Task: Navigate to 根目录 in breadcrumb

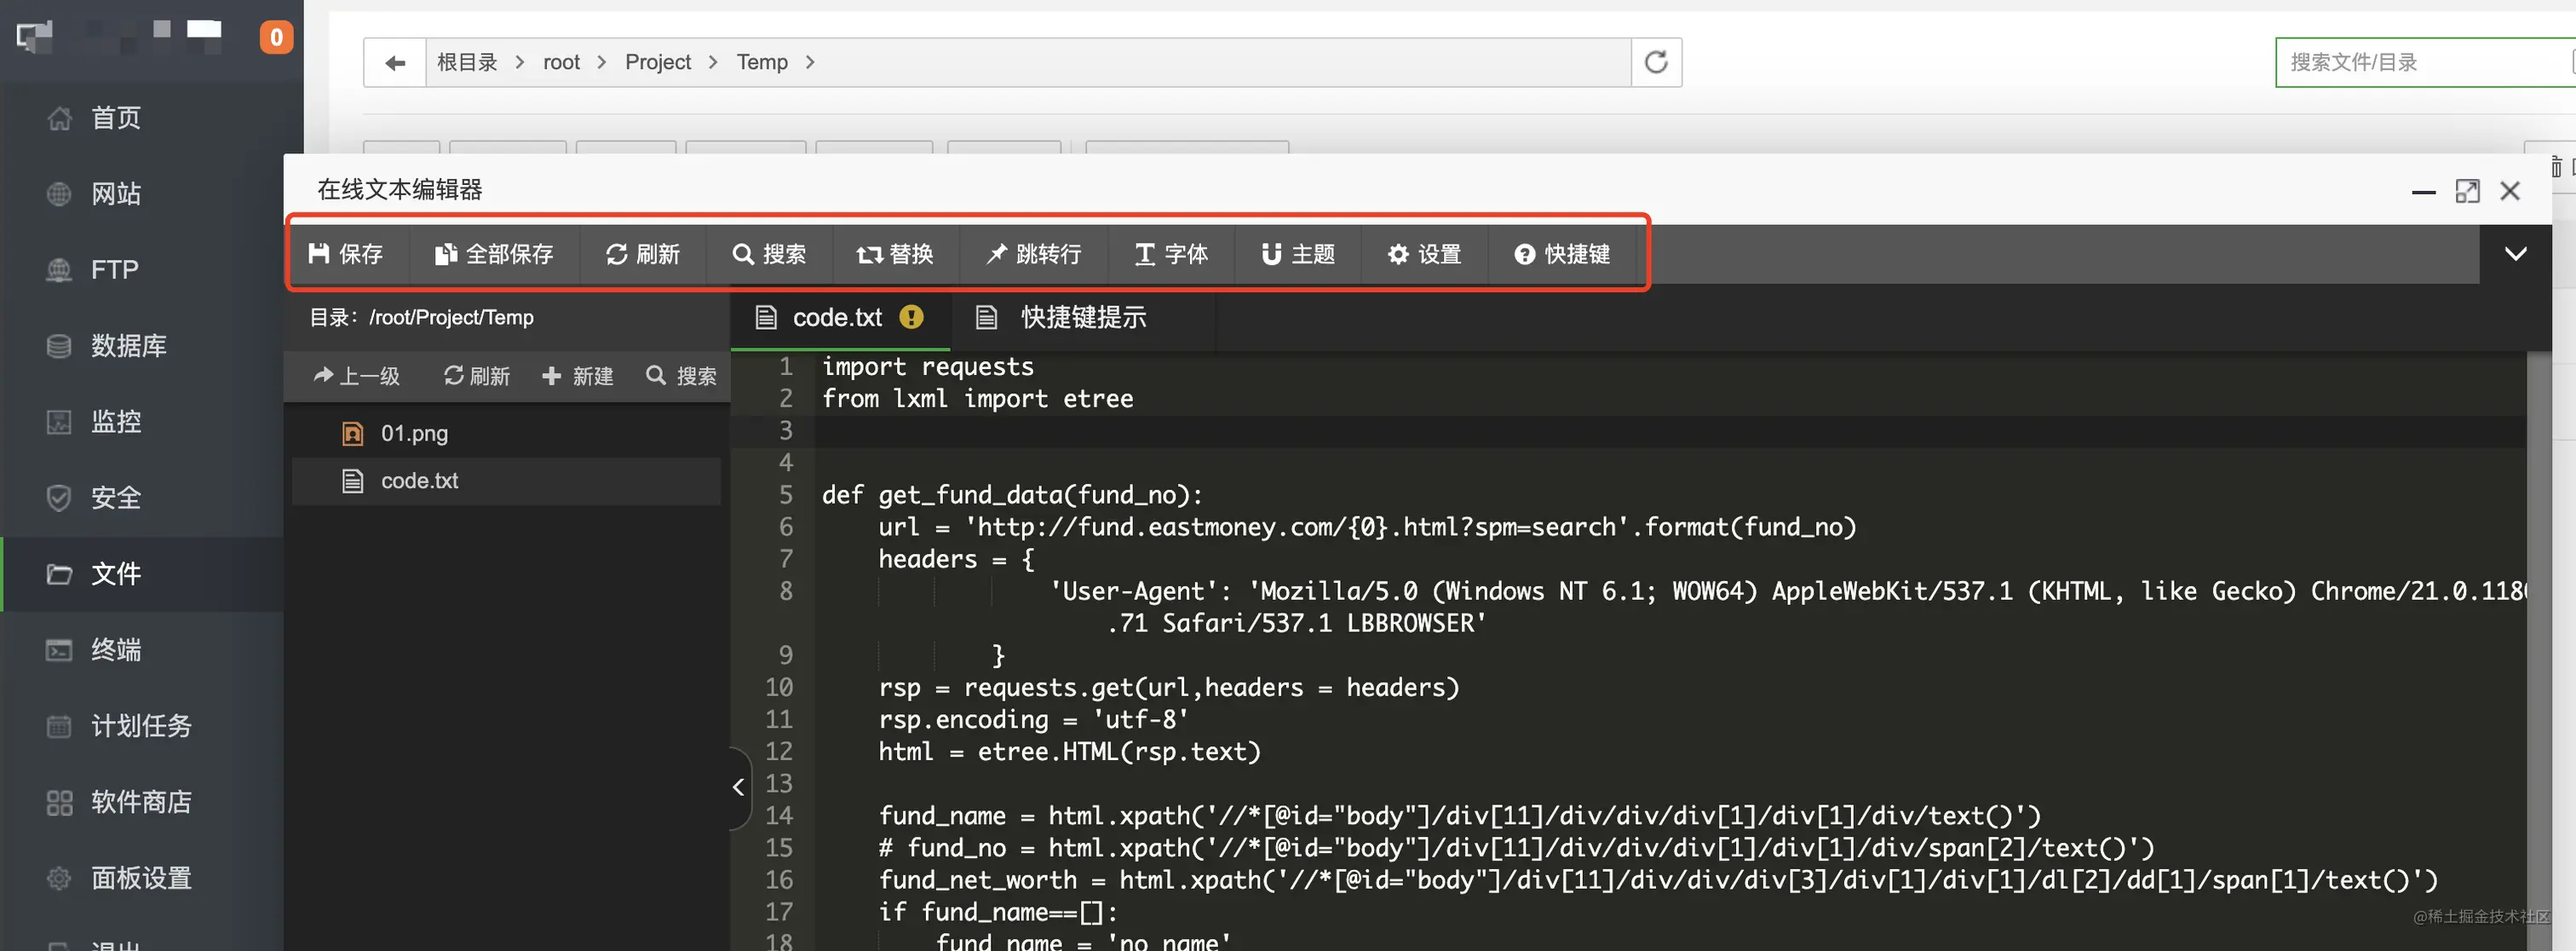Action: (467, 62)
